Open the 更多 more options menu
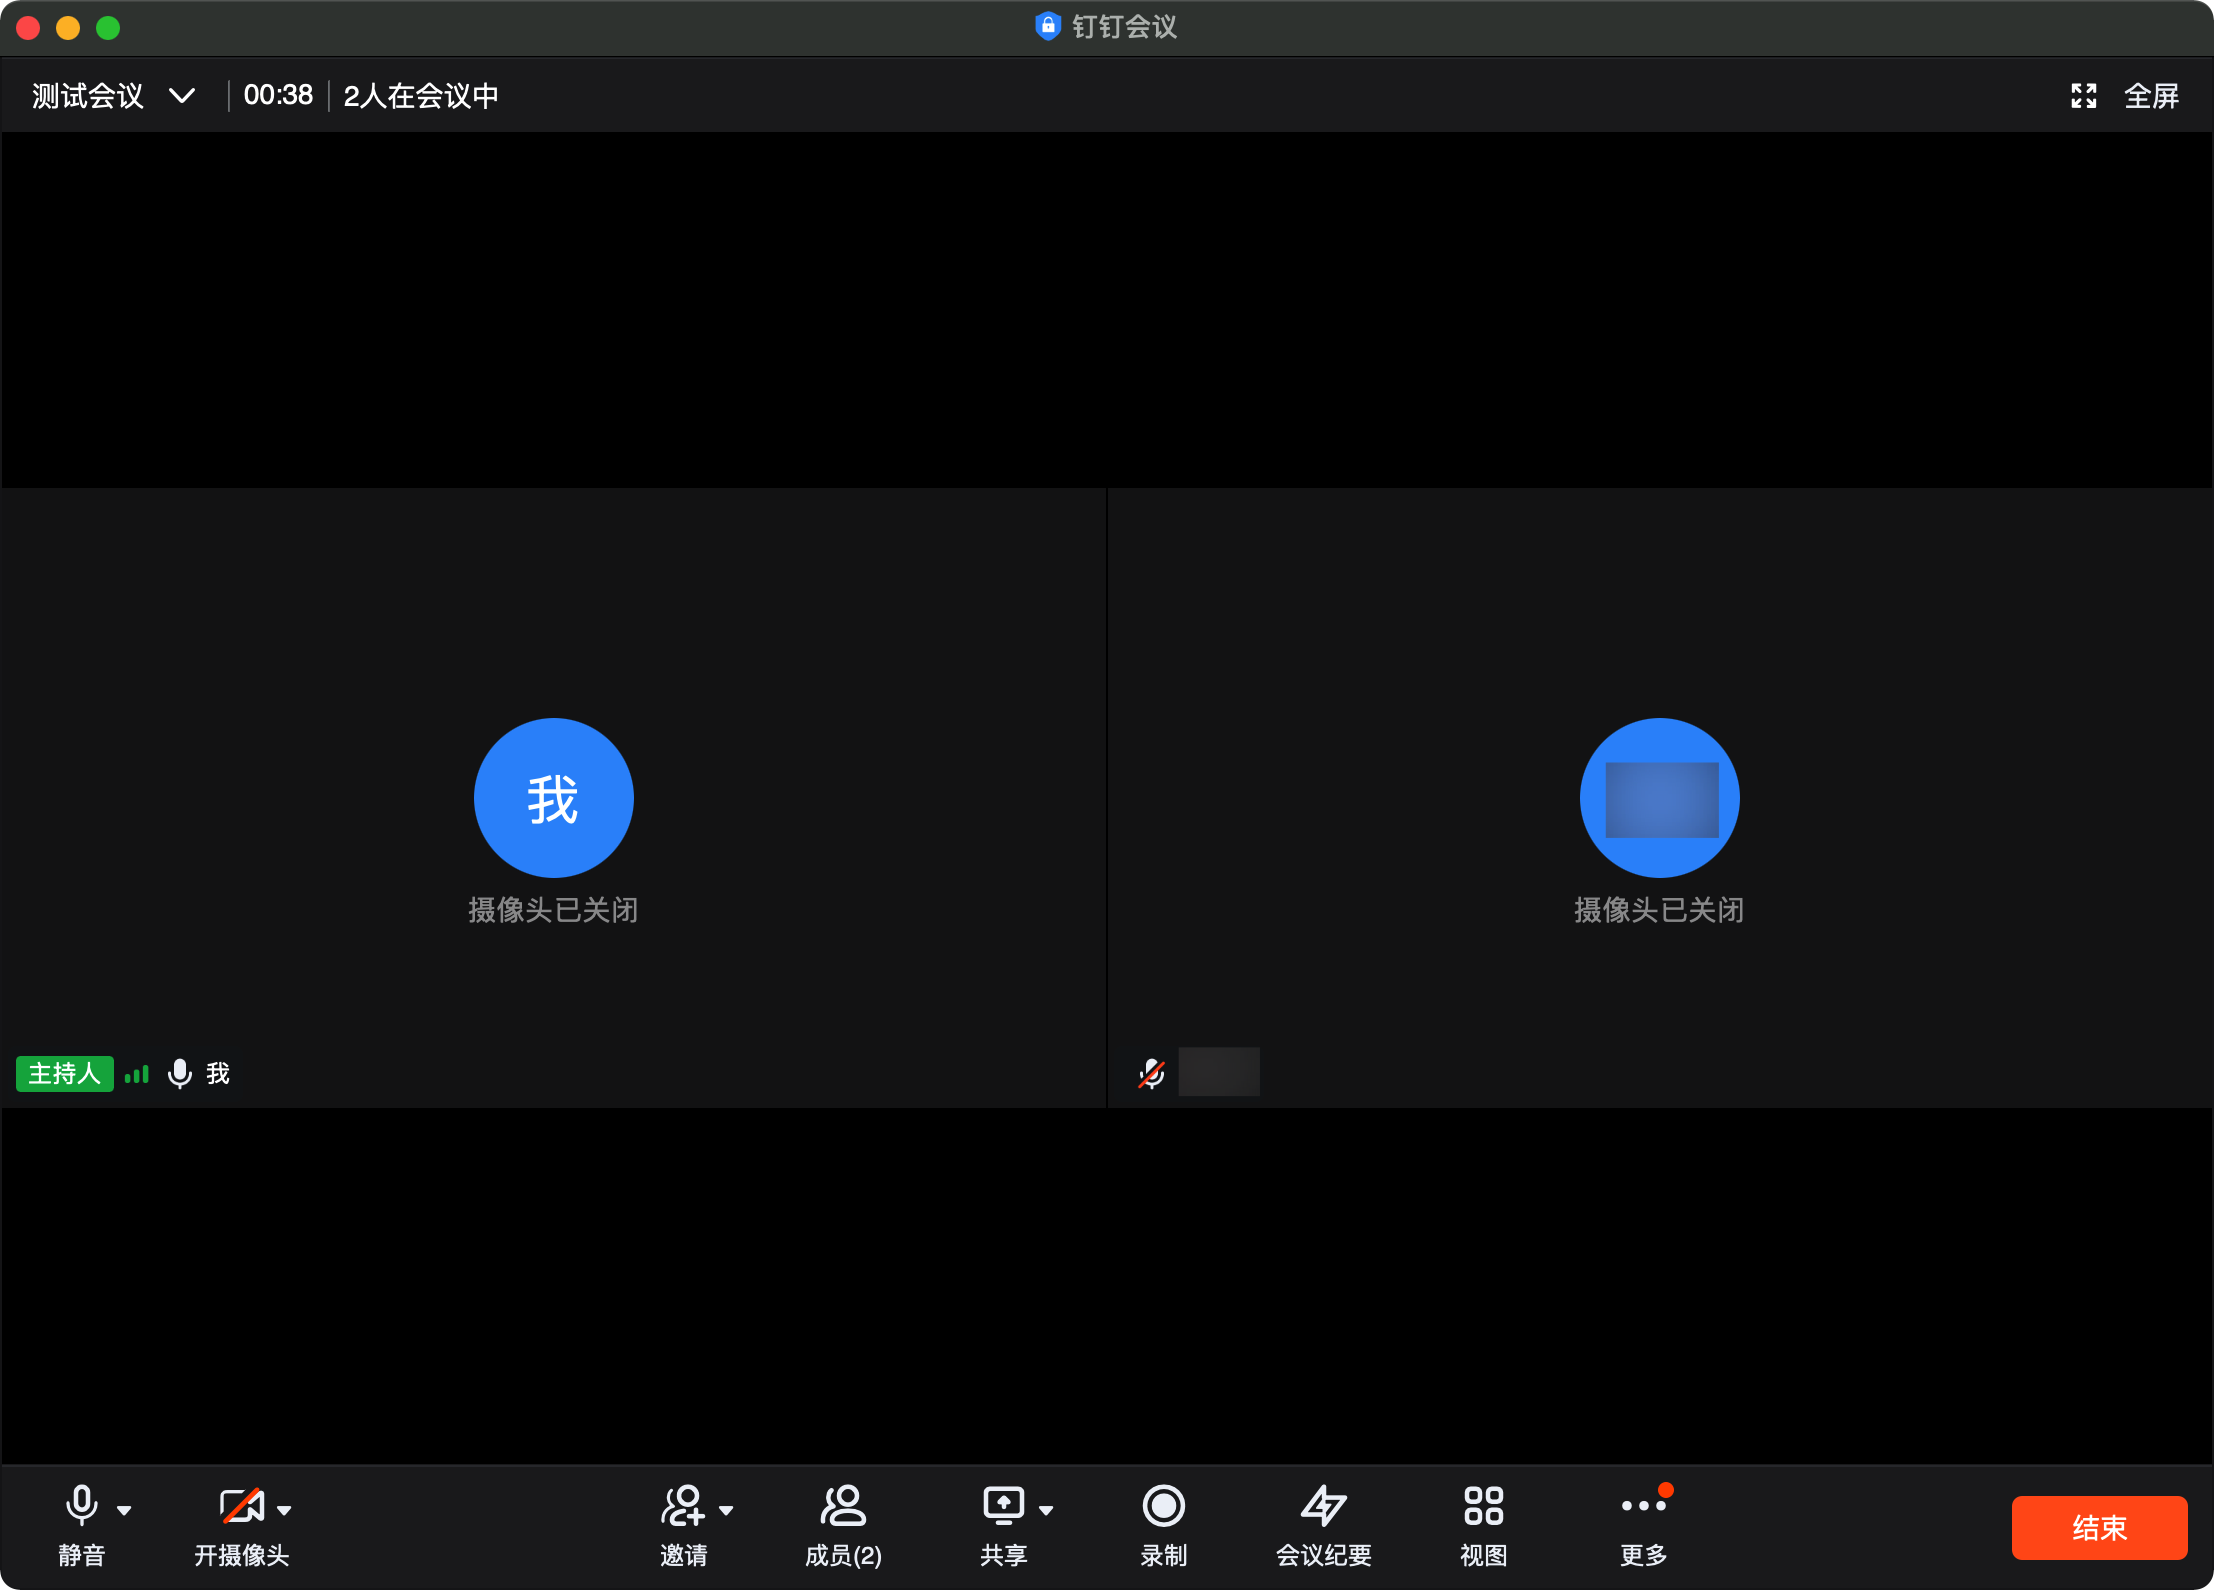The image size is (2214, 1590). pos(1643,1506)
